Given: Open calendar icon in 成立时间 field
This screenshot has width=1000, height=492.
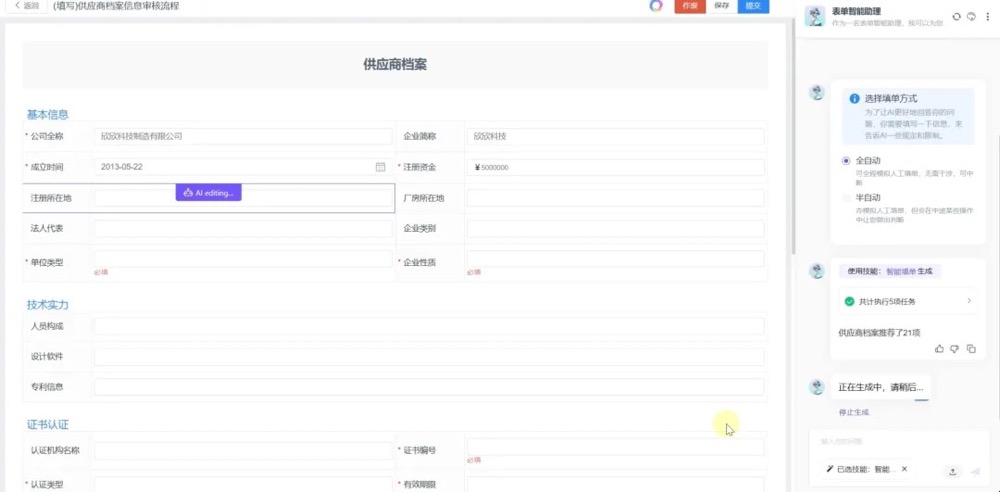Looking at the screenshot, I should click(x=380, y=167).
